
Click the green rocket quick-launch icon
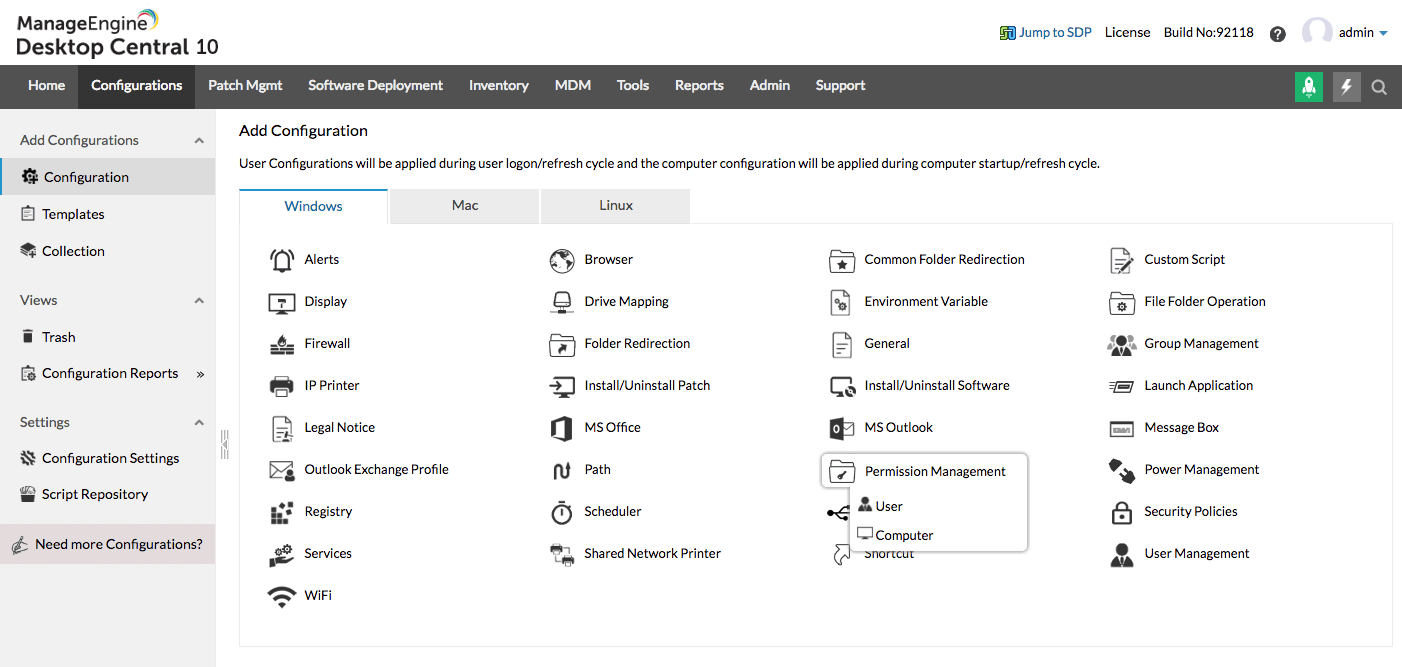(1308, 87)
